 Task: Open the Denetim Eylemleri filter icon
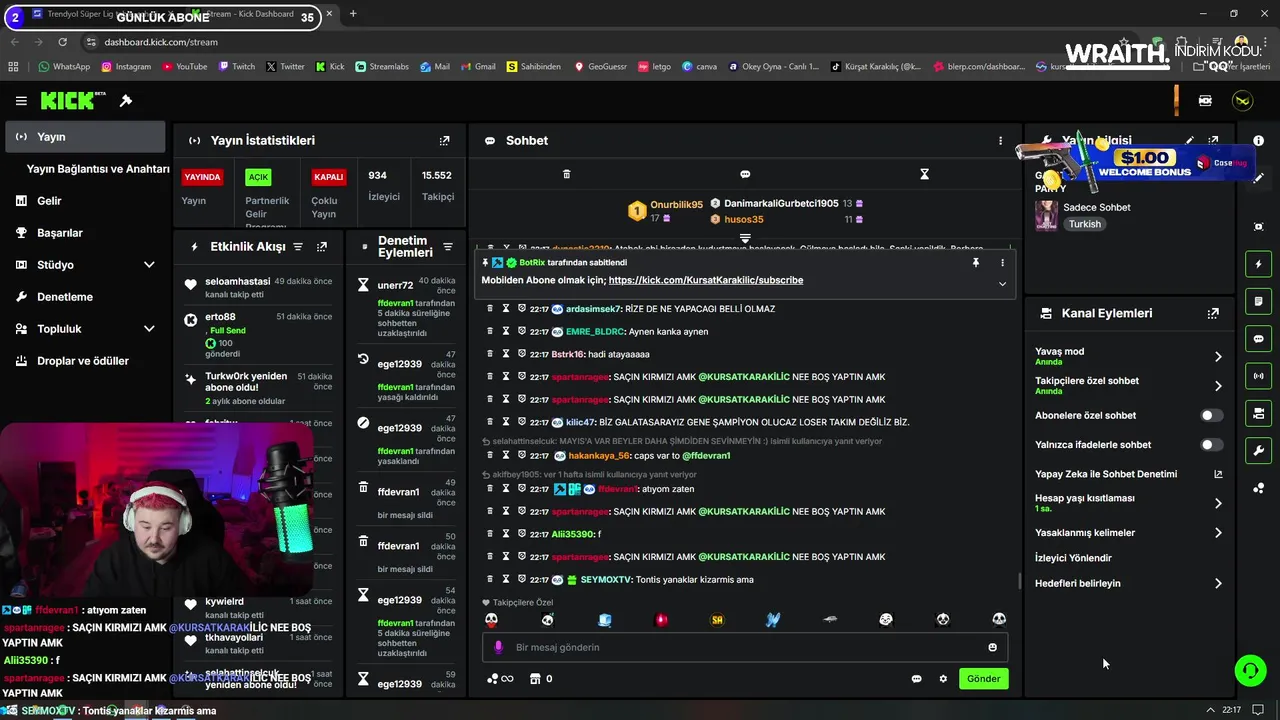447,247
